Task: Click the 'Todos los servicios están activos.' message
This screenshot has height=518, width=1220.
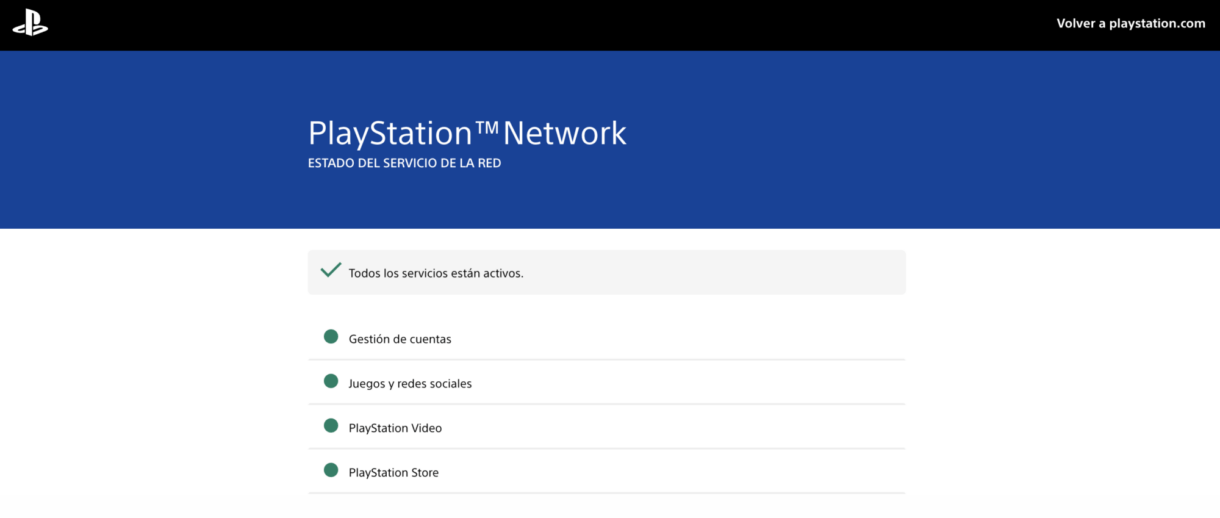Action: pos(436,273)
